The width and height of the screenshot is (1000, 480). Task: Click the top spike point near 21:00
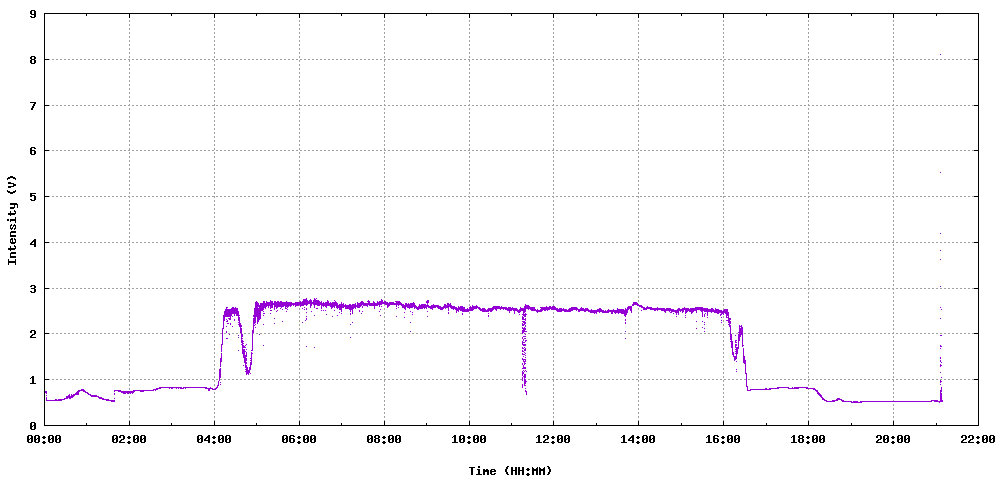[940, 55]
